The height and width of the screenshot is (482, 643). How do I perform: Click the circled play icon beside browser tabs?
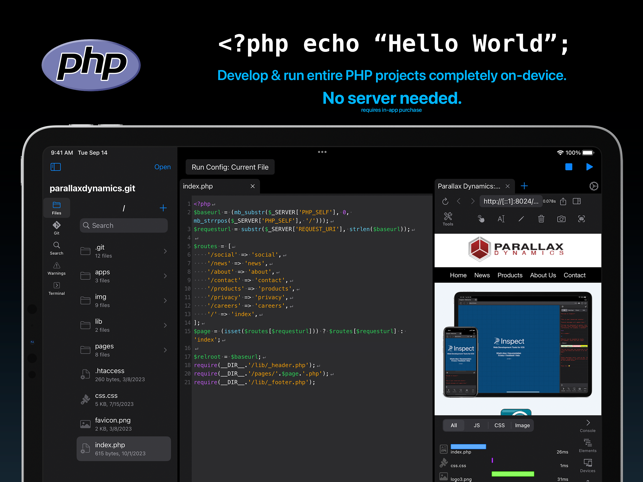click(593, 186)
